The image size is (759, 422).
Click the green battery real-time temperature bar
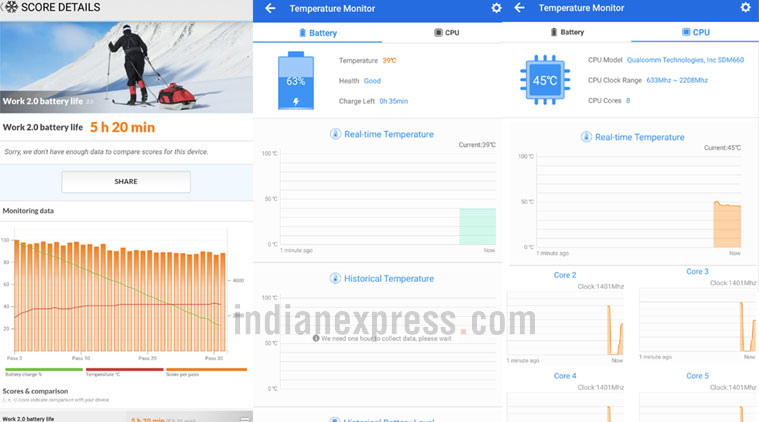[x=477, y=226]
